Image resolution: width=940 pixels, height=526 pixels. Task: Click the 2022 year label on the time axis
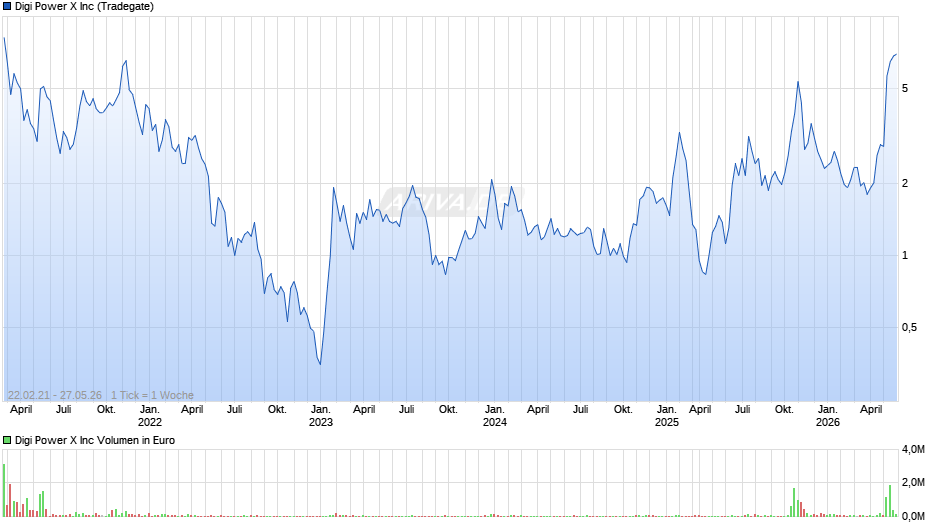pyautogui.click(x=150, y=422)
